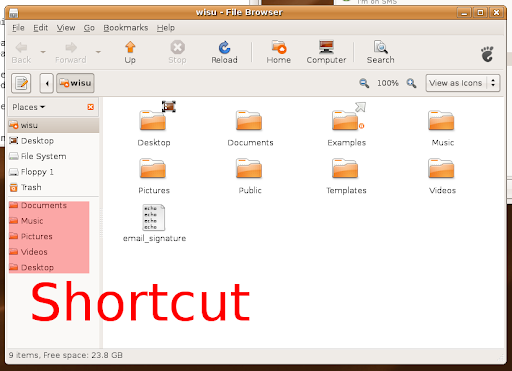Open the Go menu
512x371 pixels.
[x=89, y=28]
